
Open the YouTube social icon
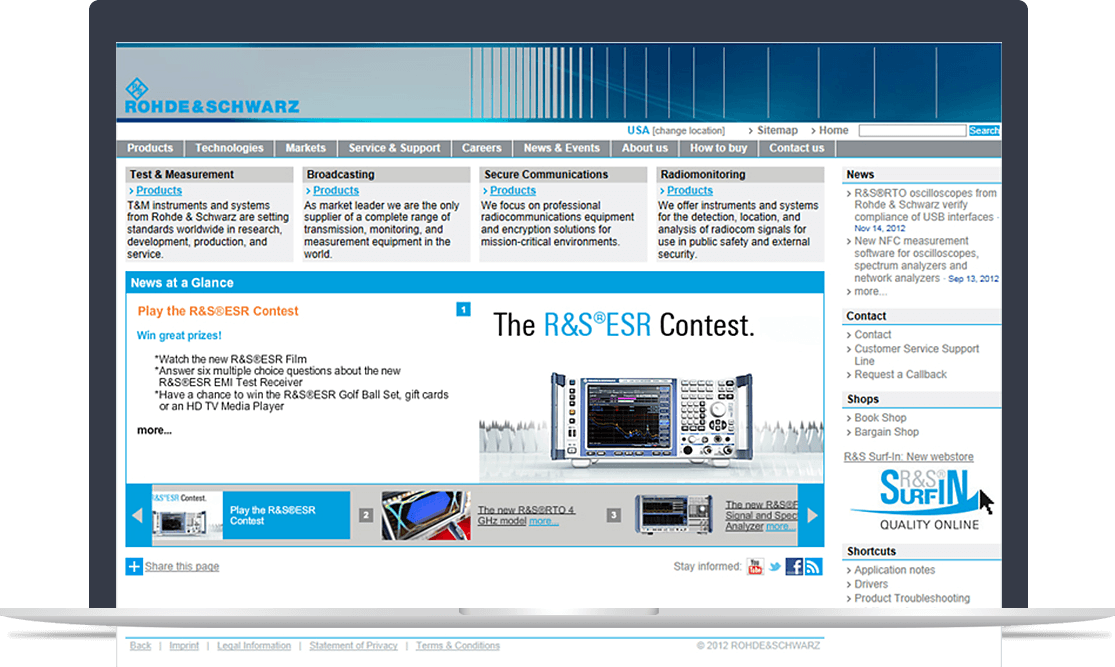pos(755,567)
